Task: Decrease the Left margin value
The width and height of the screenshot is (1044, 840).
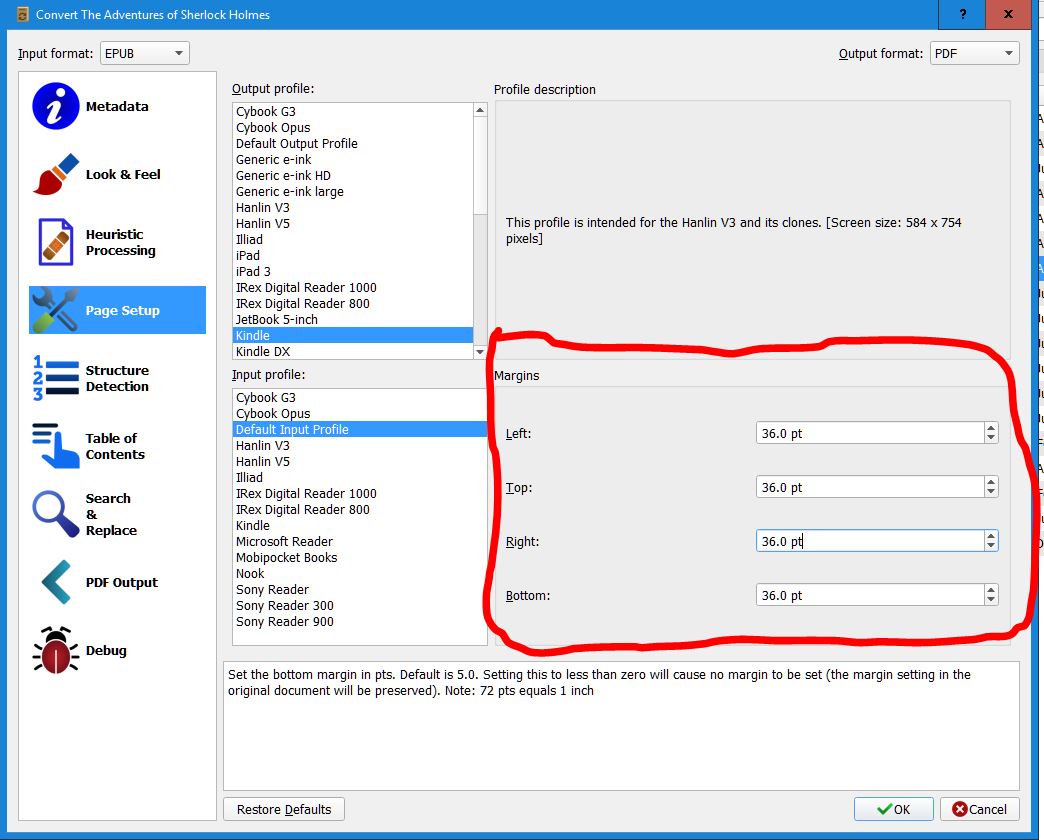Action: click(x=991, y=439)
